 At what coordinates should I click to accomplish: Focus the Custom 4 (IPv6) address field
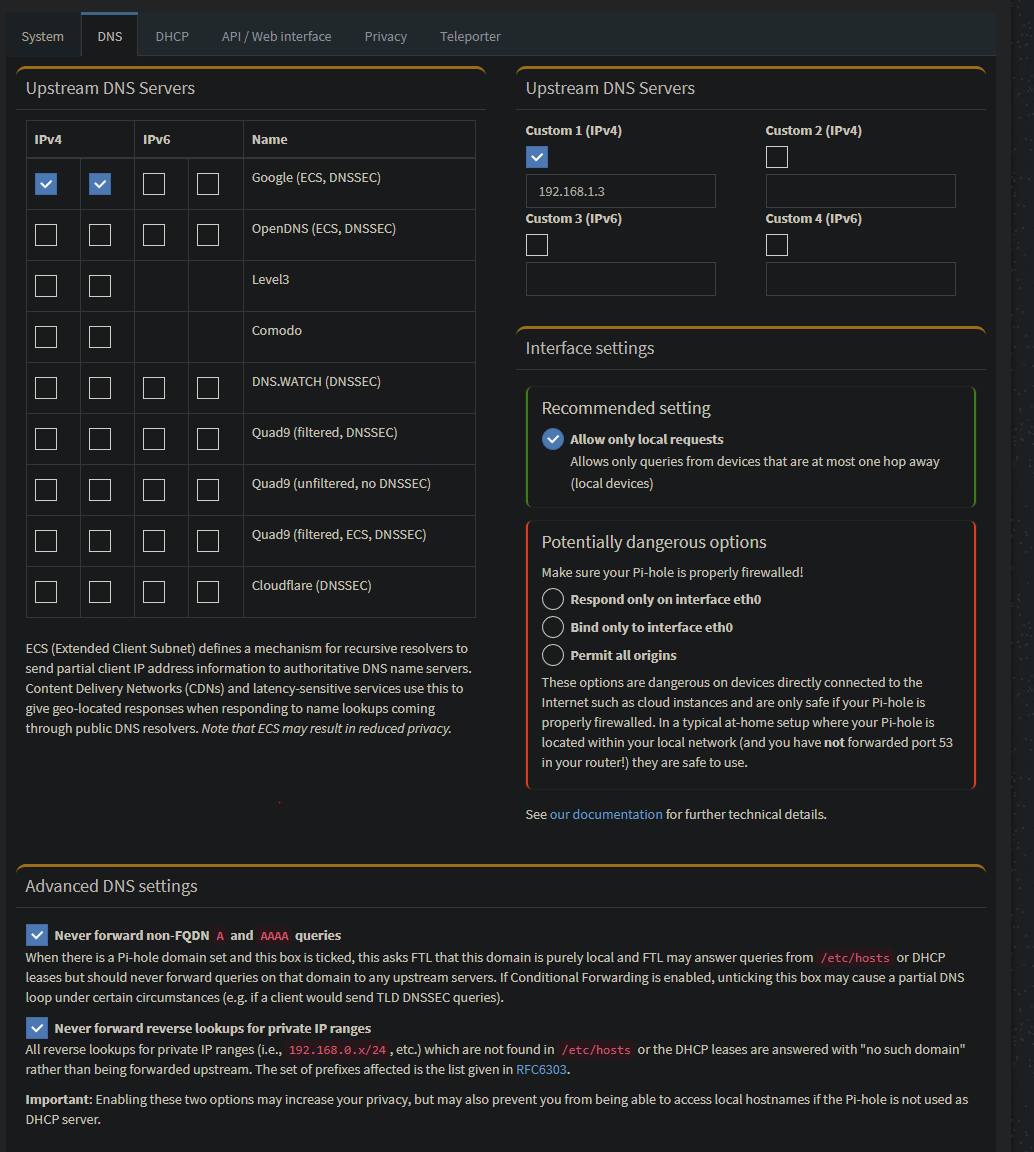pyautogui.click(x=860, y=279)
